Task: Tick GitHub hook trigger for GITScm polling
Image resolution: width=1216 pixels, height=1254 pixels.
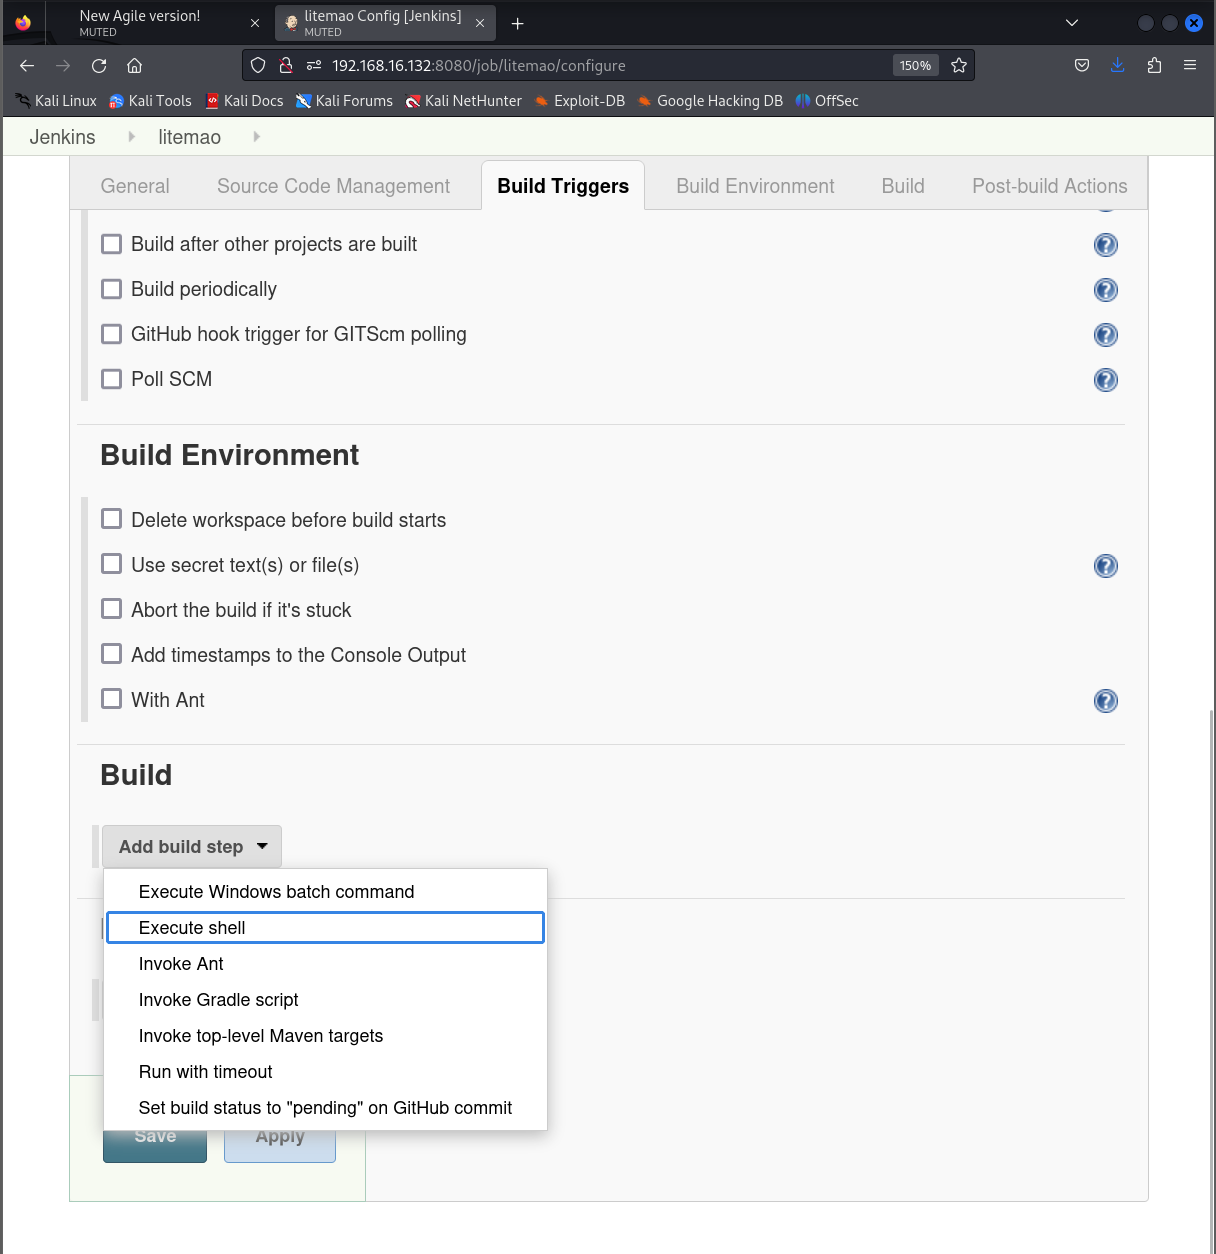Action: (x=112, y=334)
